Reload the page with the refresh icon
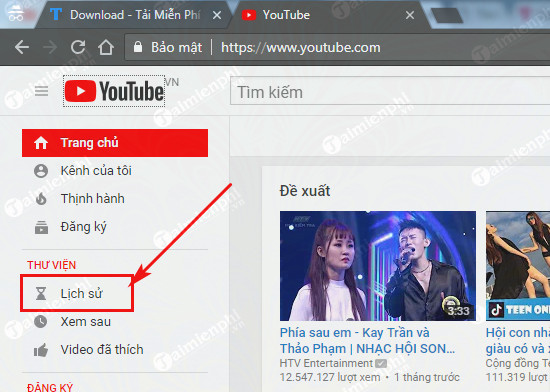 click(x=78, y=47)
